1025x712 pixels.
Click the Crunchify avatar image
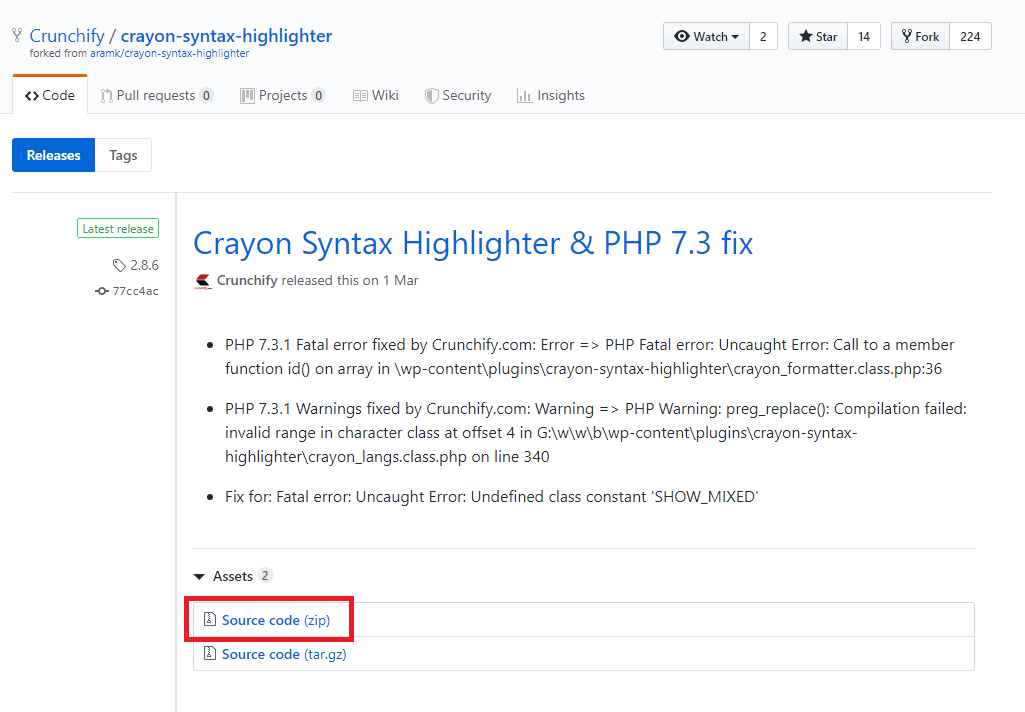[203, 281]
